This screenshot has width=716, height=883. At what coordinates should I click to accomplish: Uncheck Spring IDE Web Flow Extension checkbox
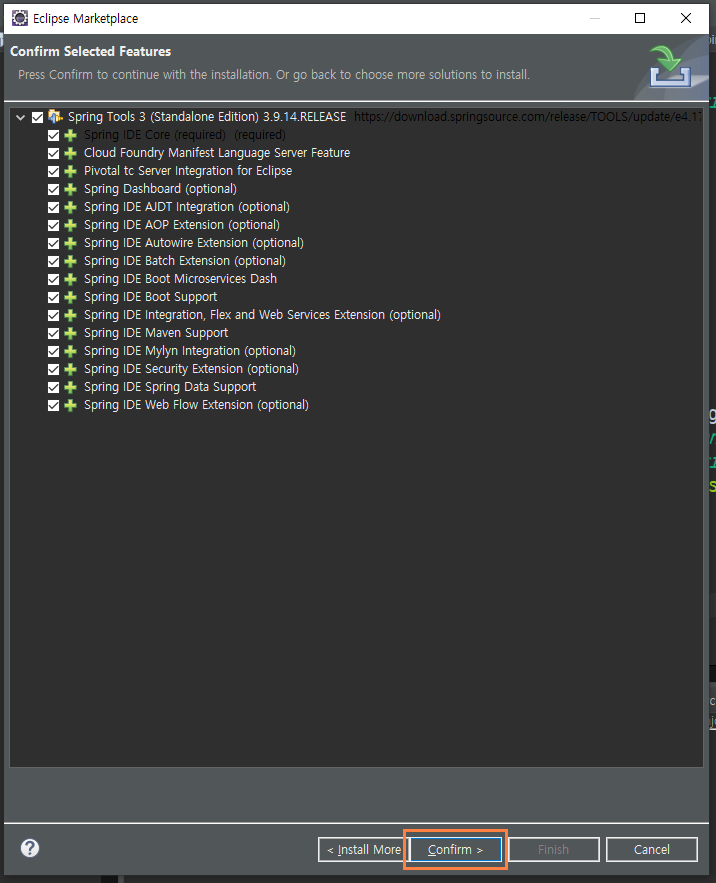coord(54,405)
